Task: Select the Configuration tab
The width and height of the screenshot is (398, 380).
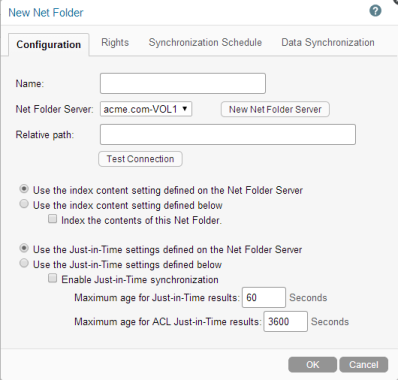Action: click(49, 44)
